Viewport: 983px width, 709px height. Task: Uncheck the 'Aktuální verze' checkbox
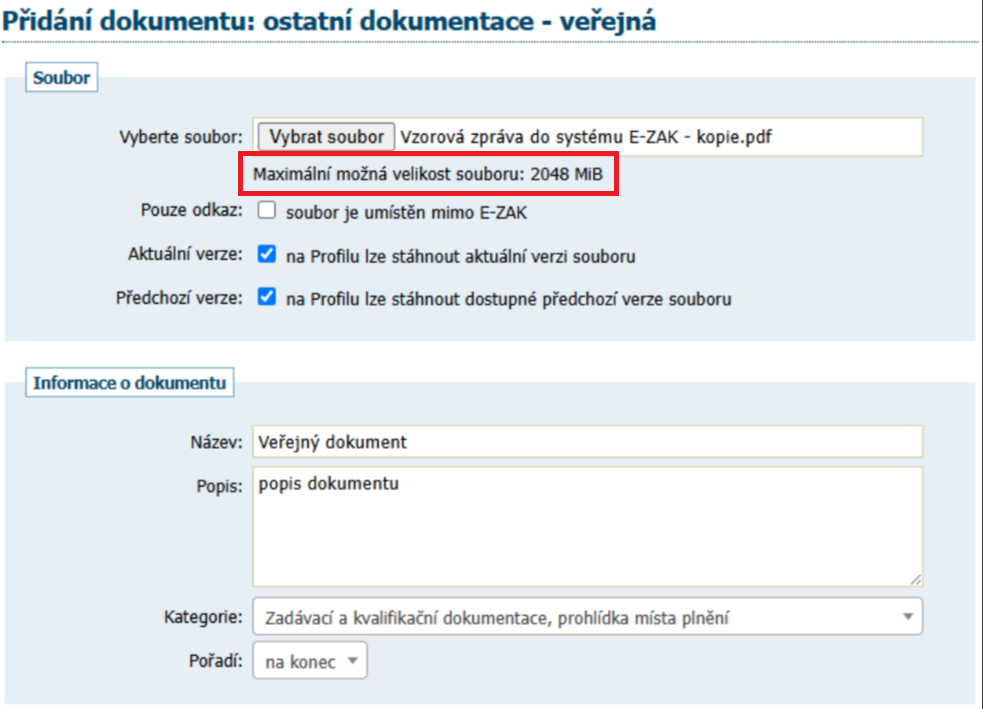[267, 255]
